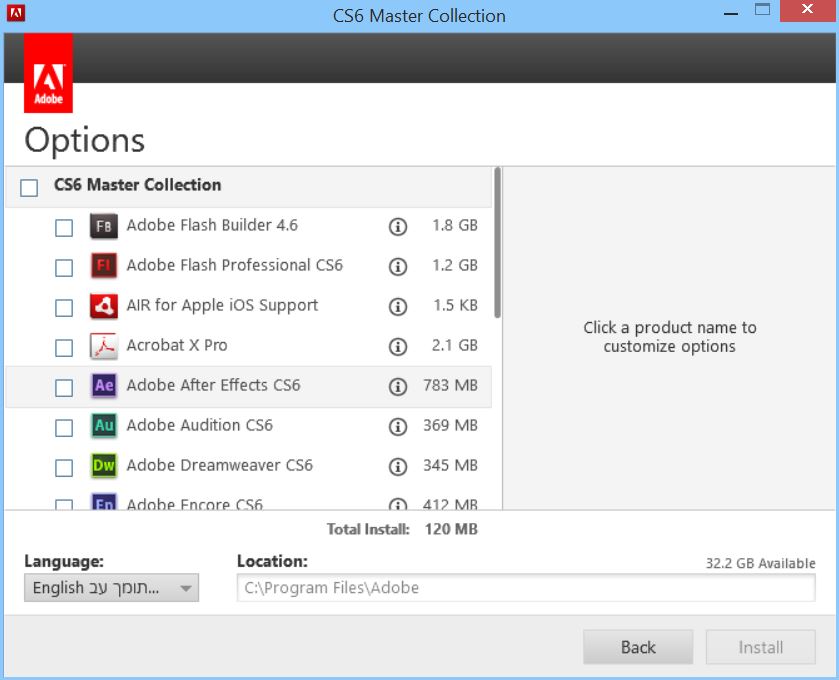This screenshot has height=680, width=839.
Task: Open info for AIR for Apple iOS Support
Action: click(x=398, y=307)
